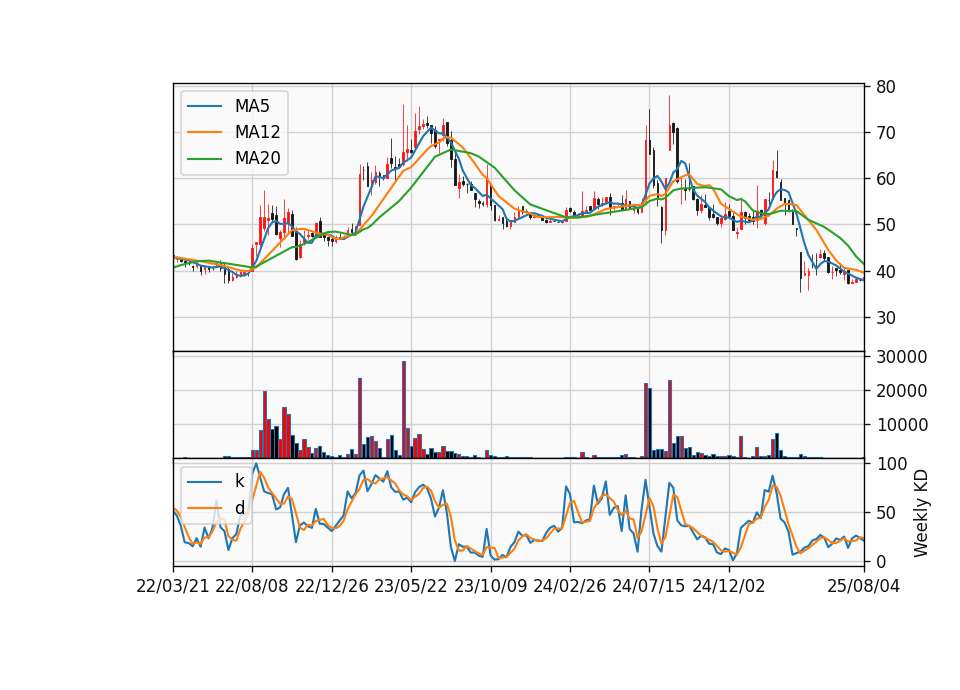Click the 24/07/15 date label
The width and height of the screenshot is (960, 690).
[x=649, y=586]
